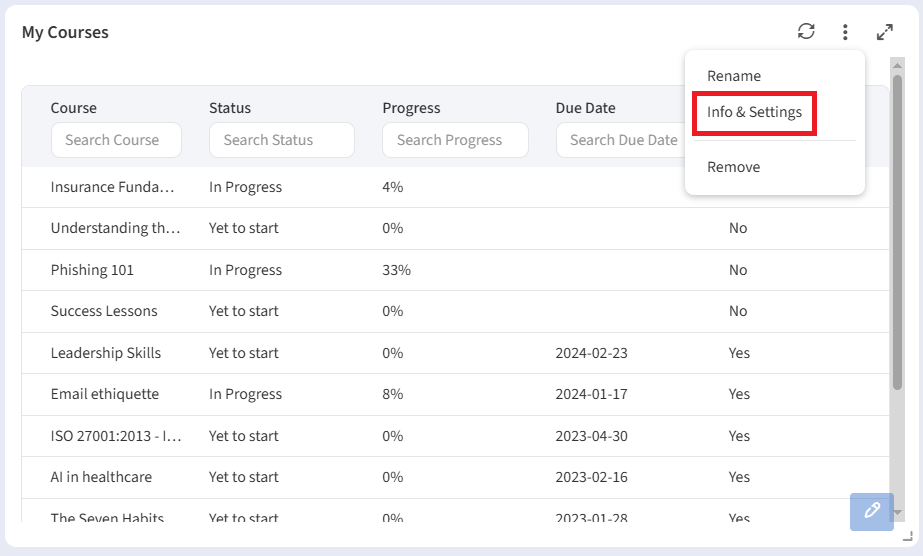The height and width of the screenshot is (556, 923).
Task: Click the vertical scrollbar thumb
Action: pyautogui.click(x=897, y=230)
